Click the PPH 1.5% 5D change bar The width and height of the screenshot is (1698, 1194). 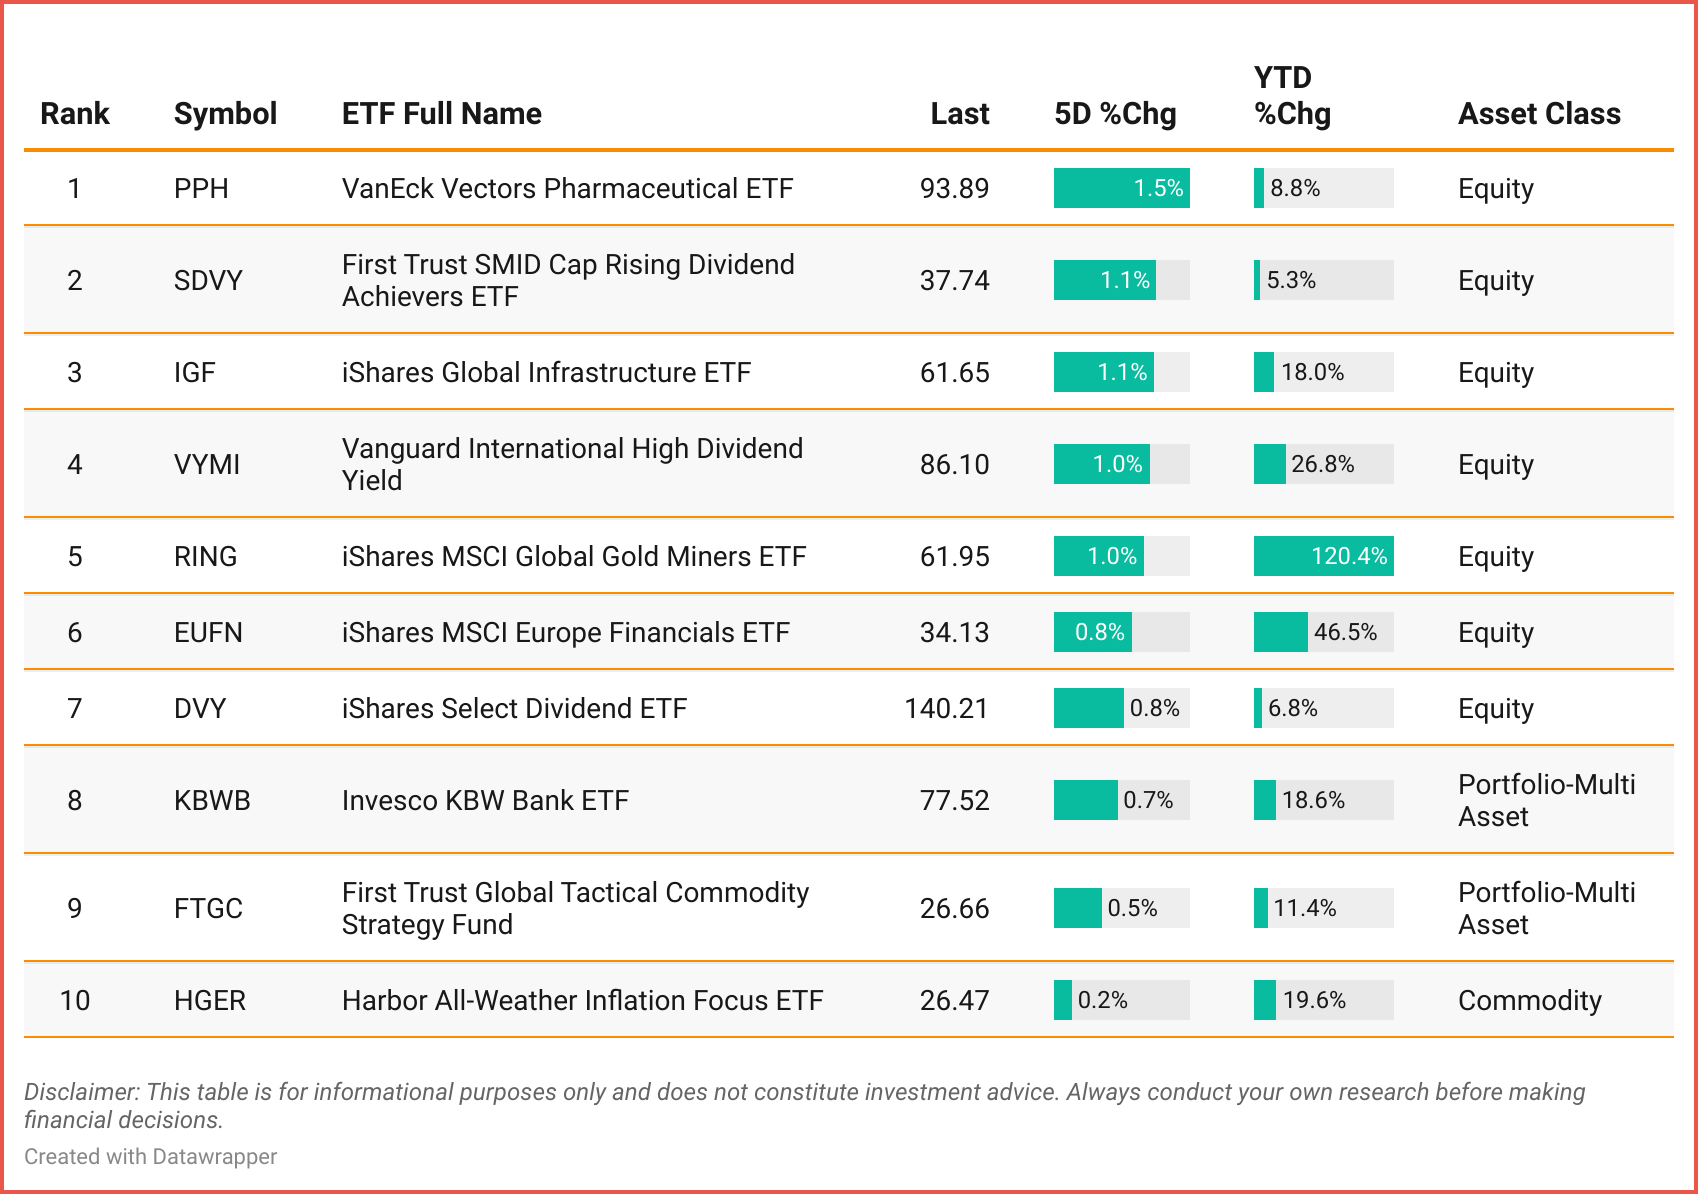pos(1121,189)
